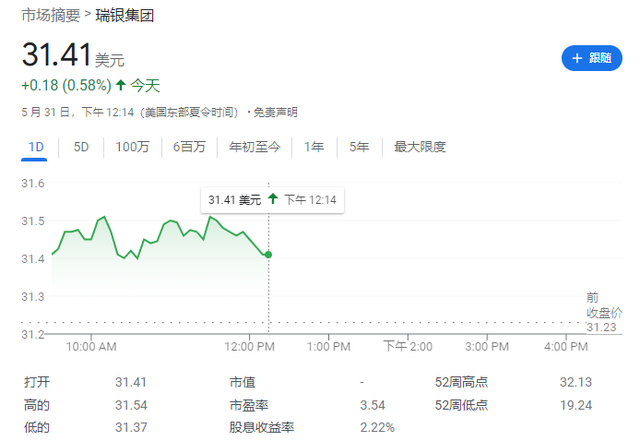Click the 10:00 AM axis label
Screen dimensions: 640x441
pyautogui.click(x=91, y=347)
